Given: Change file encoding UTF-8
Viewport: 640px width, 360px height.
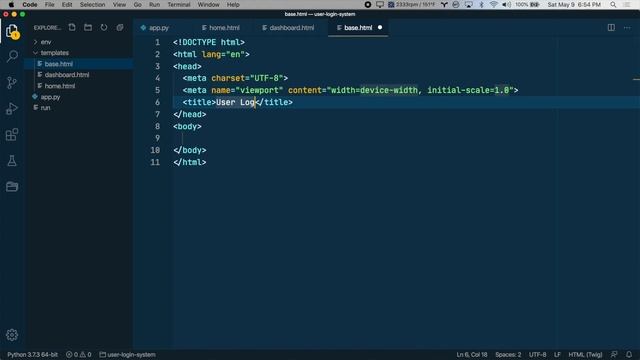Looking at the screenshot, I should 538,354.
